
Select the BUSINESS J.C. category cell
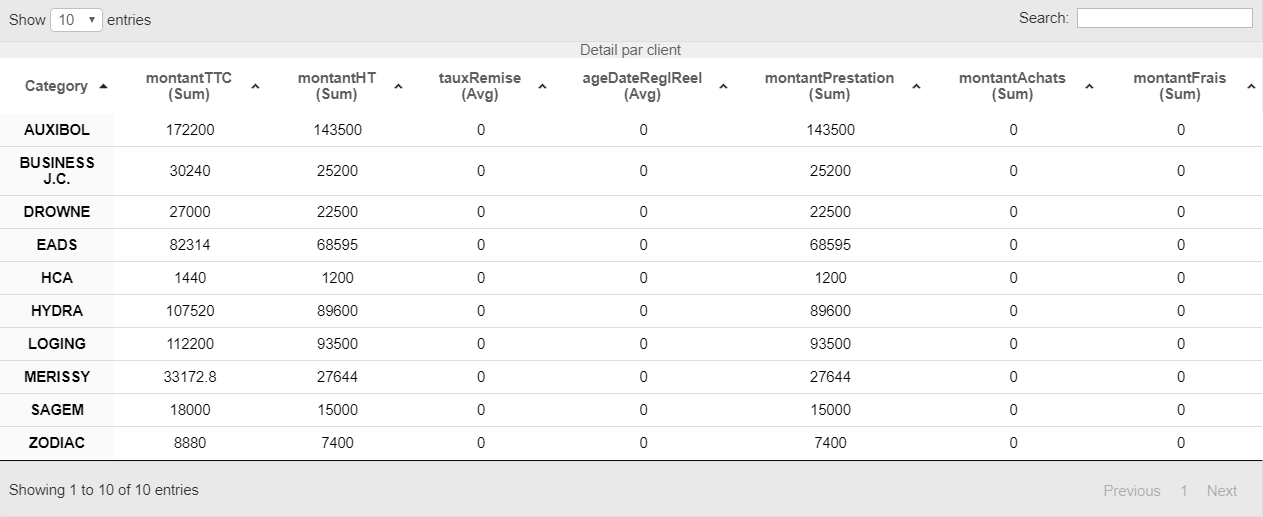coord(57,171)
